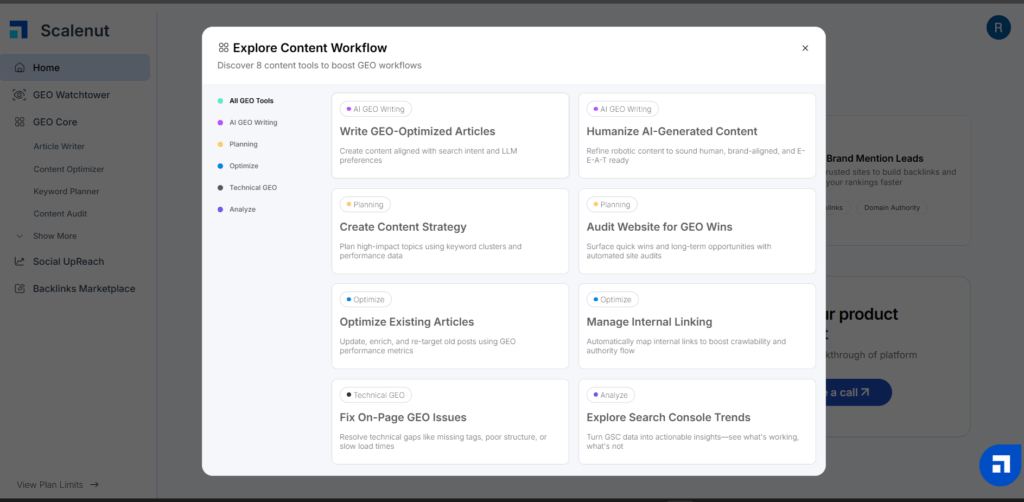
Task: Open Content Audit in sidebar
Action: 60,213
